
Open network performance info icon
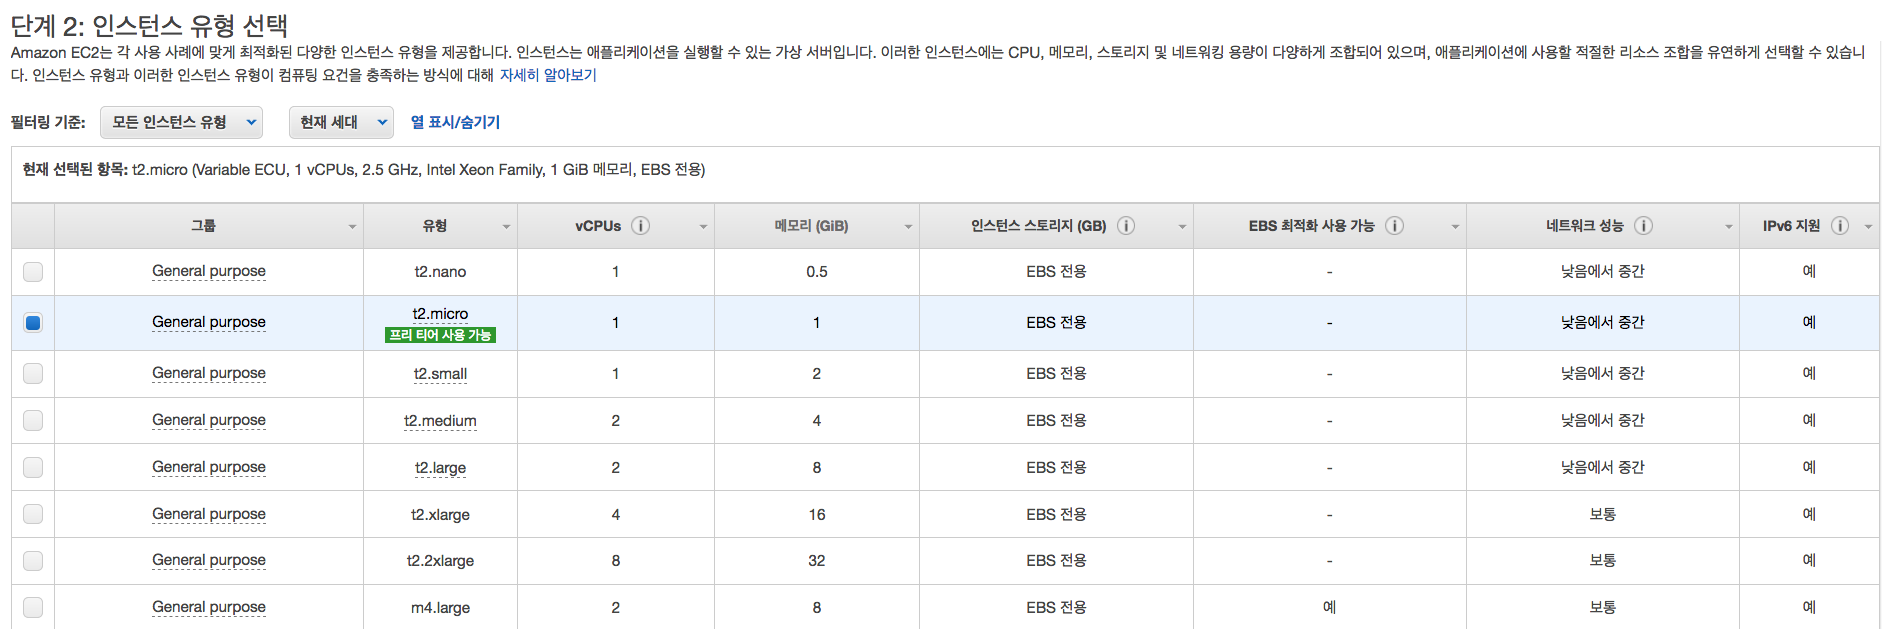1643,226
